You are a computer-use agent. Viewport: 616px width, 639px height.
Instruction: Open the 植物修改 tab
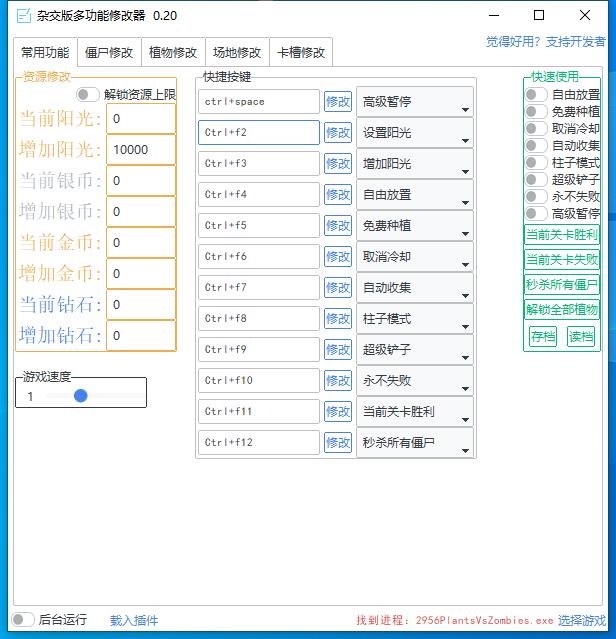coord(173,53)
